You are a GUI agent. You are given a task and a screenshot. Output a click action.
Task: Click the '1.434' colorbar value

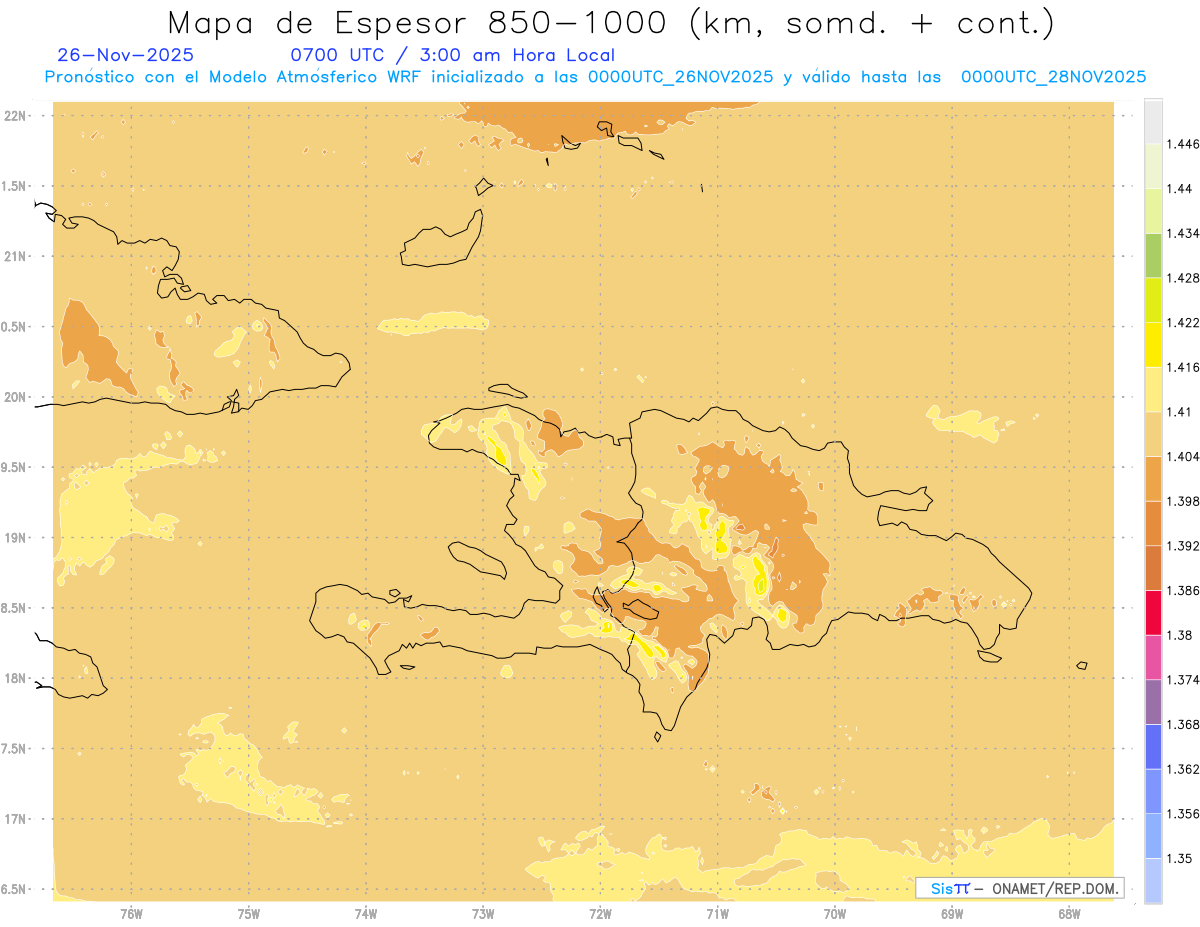pyautogui.click(x=1182, y=233)
